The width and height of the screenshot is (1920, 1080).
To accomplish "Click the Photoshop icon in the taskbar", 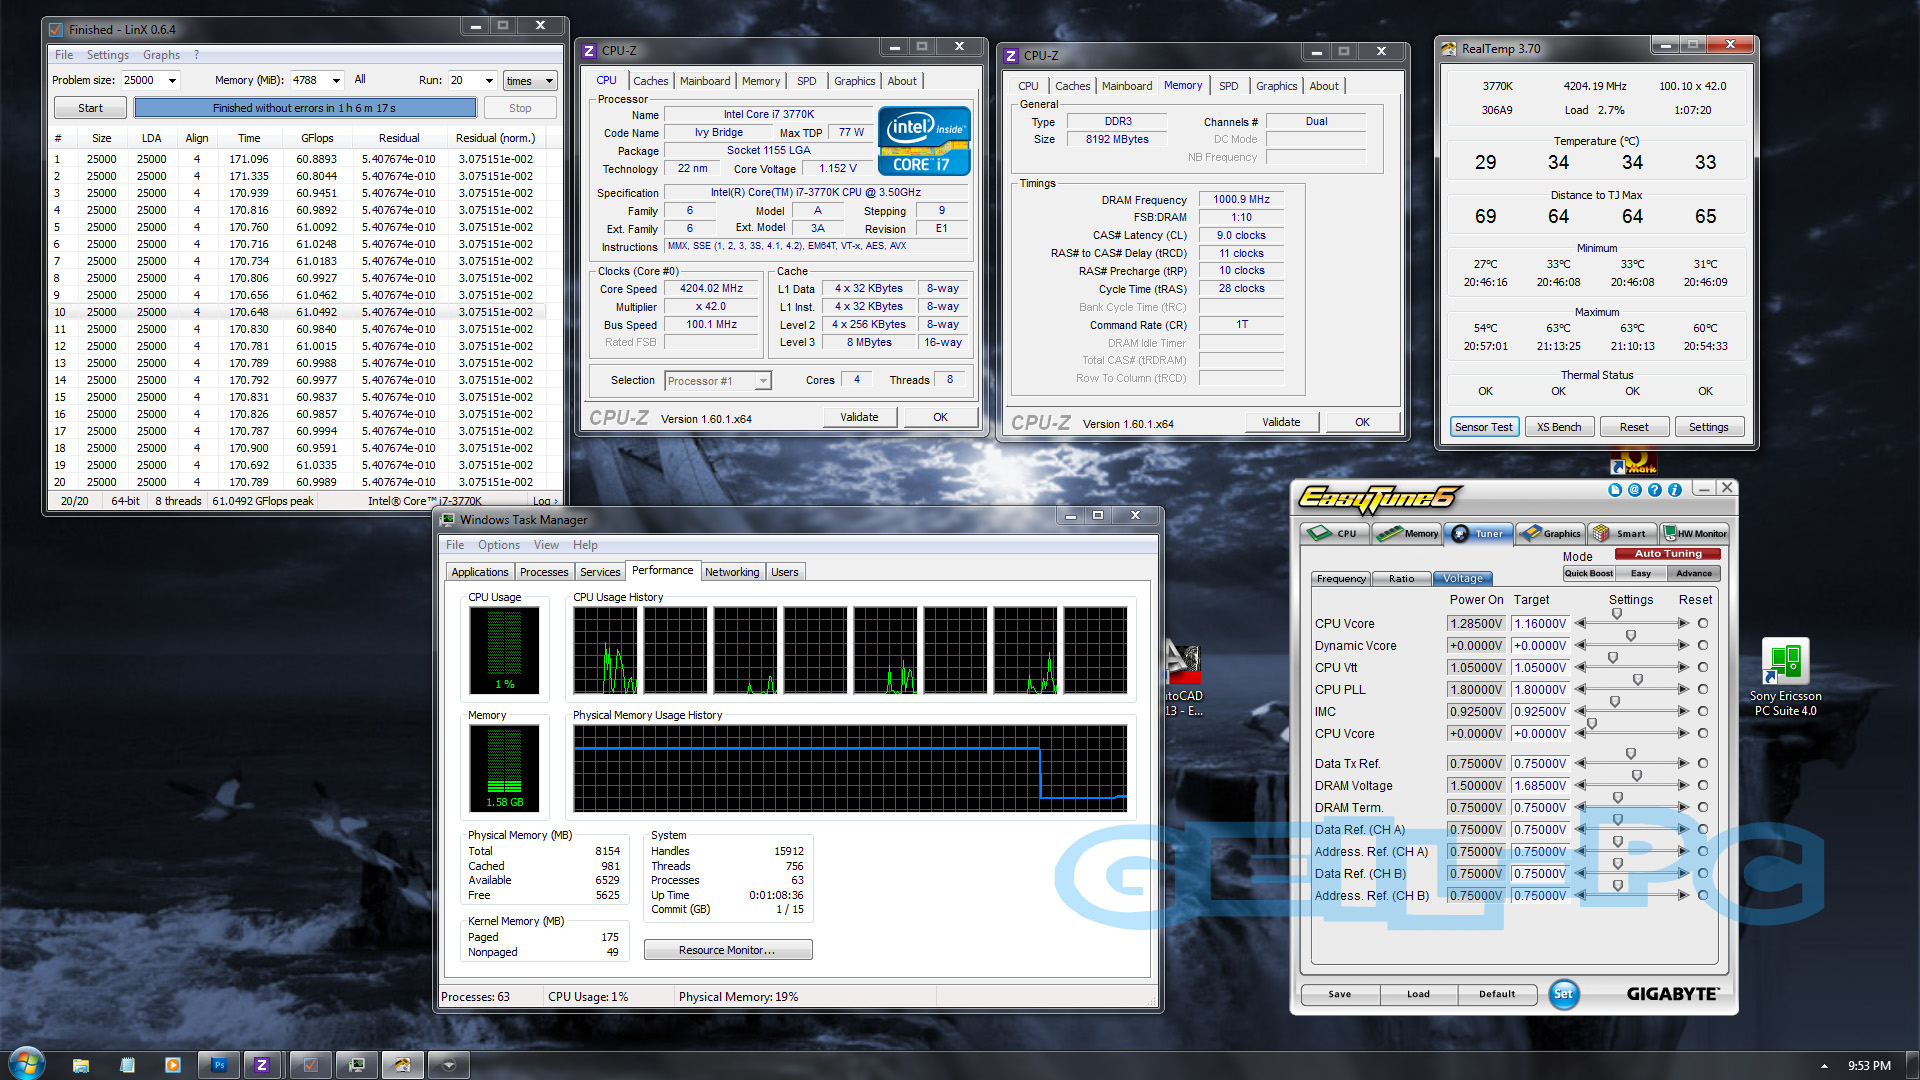I will click(x=219, y=1065).
